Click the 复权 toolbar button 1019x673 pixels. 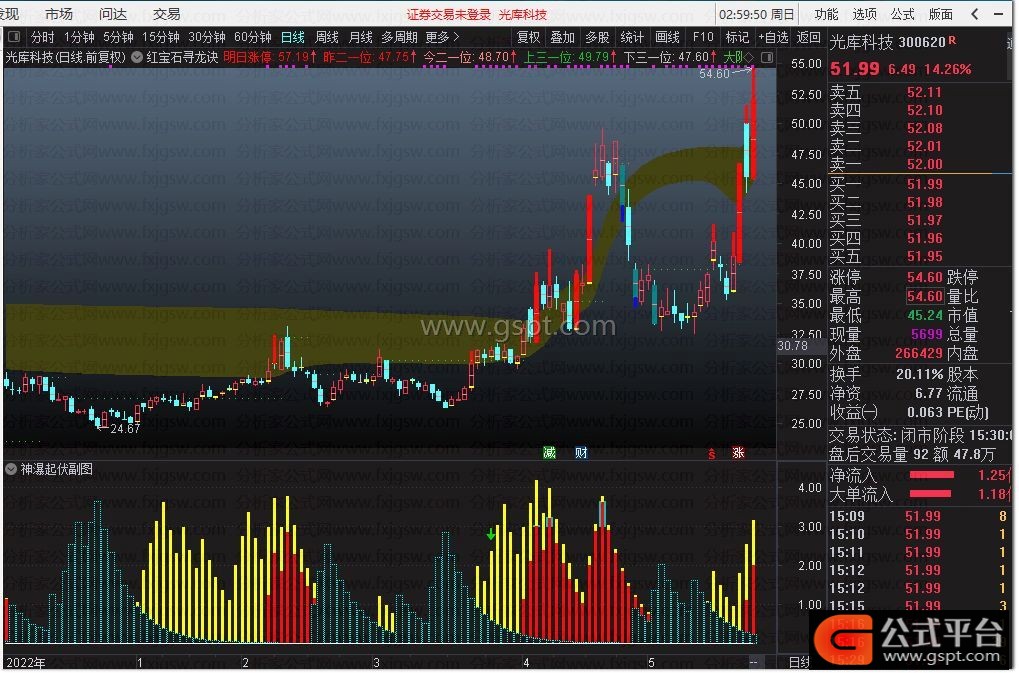point(528,38)
